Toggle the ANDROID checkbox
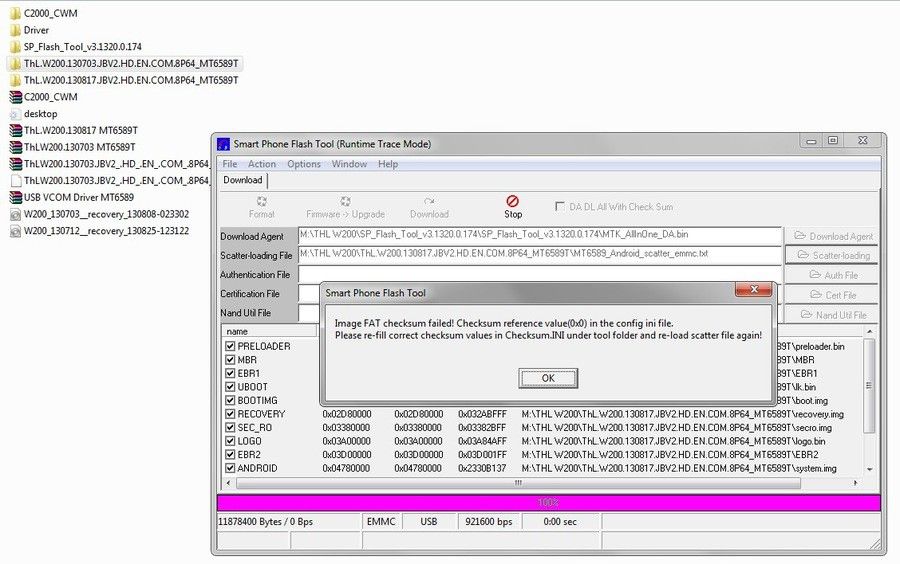 point(230,468)
